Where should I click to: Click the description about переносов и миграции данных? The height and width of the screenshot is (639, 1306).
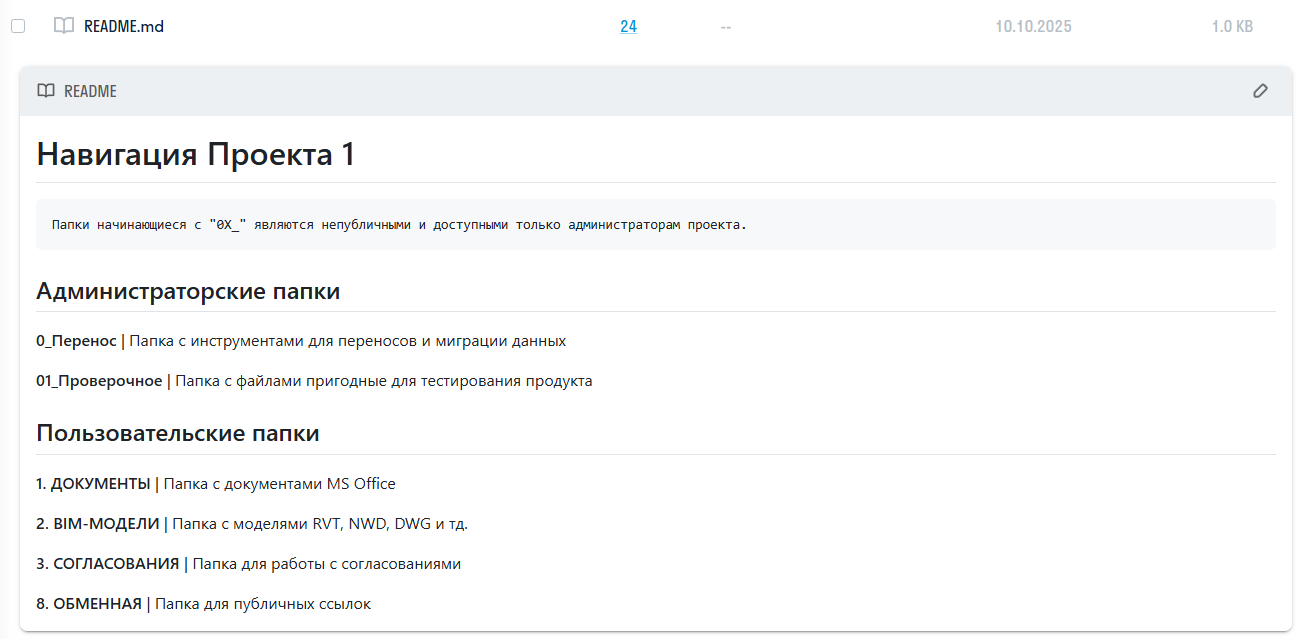(x=348, y=341)
